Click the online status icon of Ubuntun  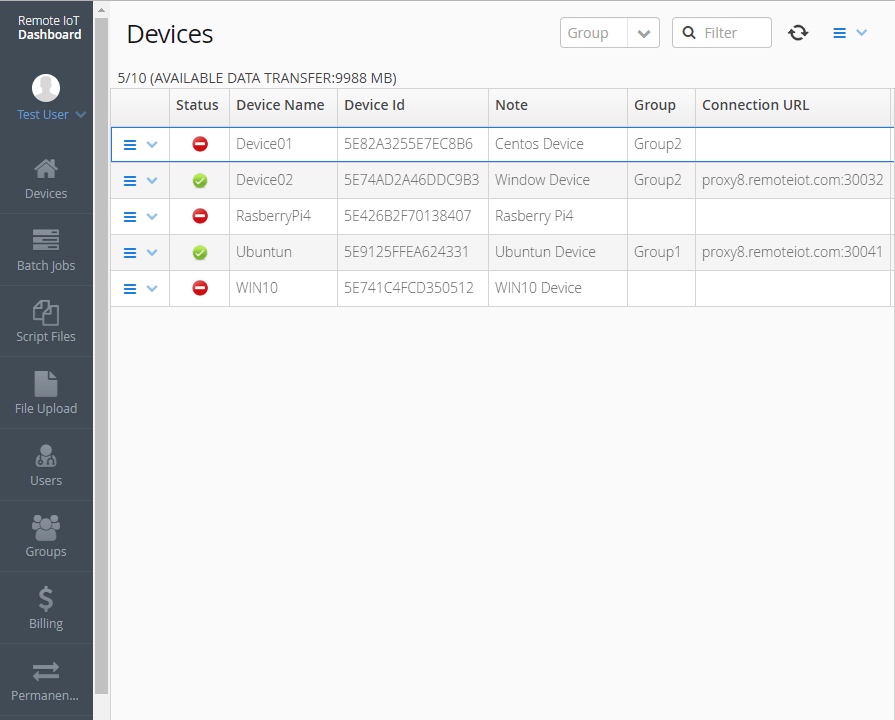click(x=200, y=252)
